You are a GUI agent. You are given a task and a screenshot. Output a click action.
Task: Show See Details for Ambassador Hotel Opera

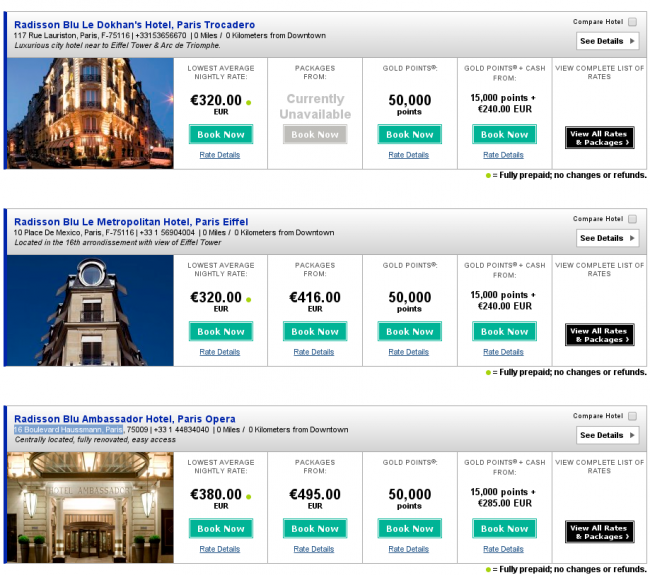tap(606, 435)
